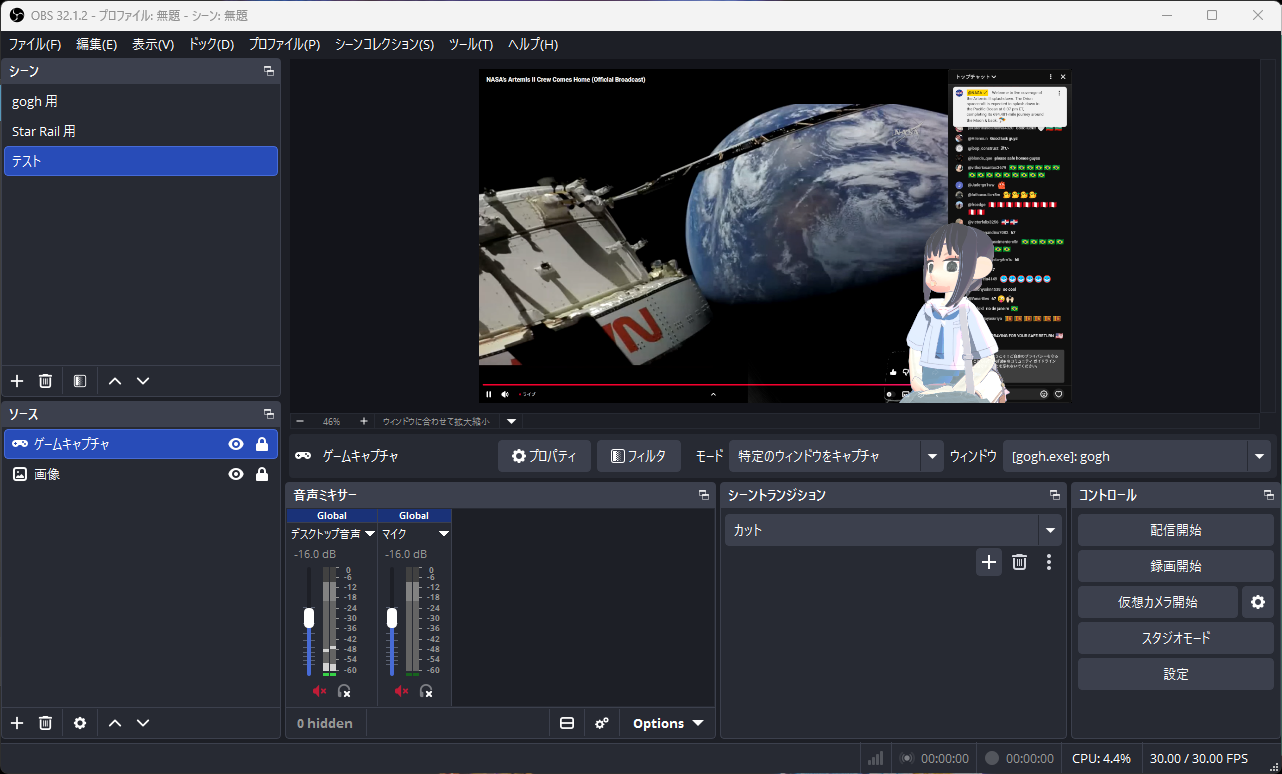This screenshot has width=1282, height=774.
Task: Open preview scaling dropdown arrow
Action: point(512,421)
